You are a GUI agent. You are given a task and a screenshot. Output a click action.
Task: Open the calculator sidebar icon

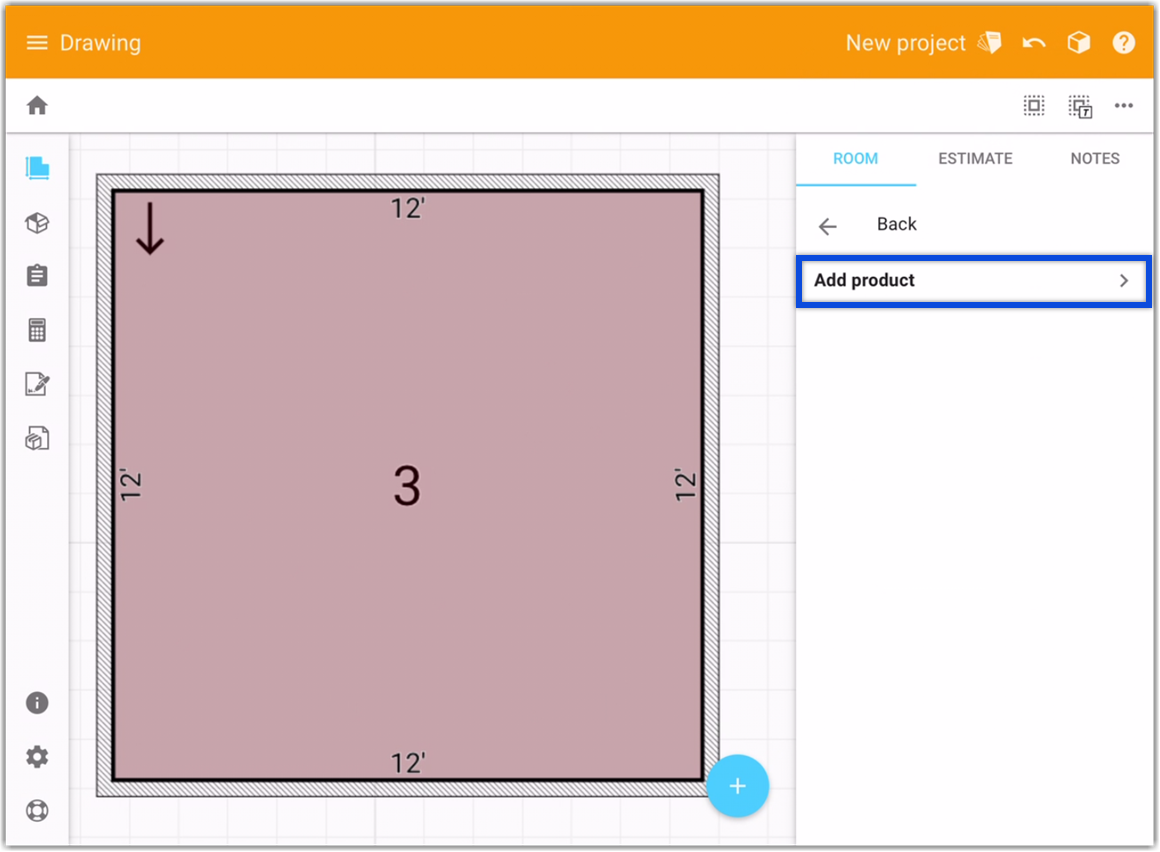[x=37, y=330]
